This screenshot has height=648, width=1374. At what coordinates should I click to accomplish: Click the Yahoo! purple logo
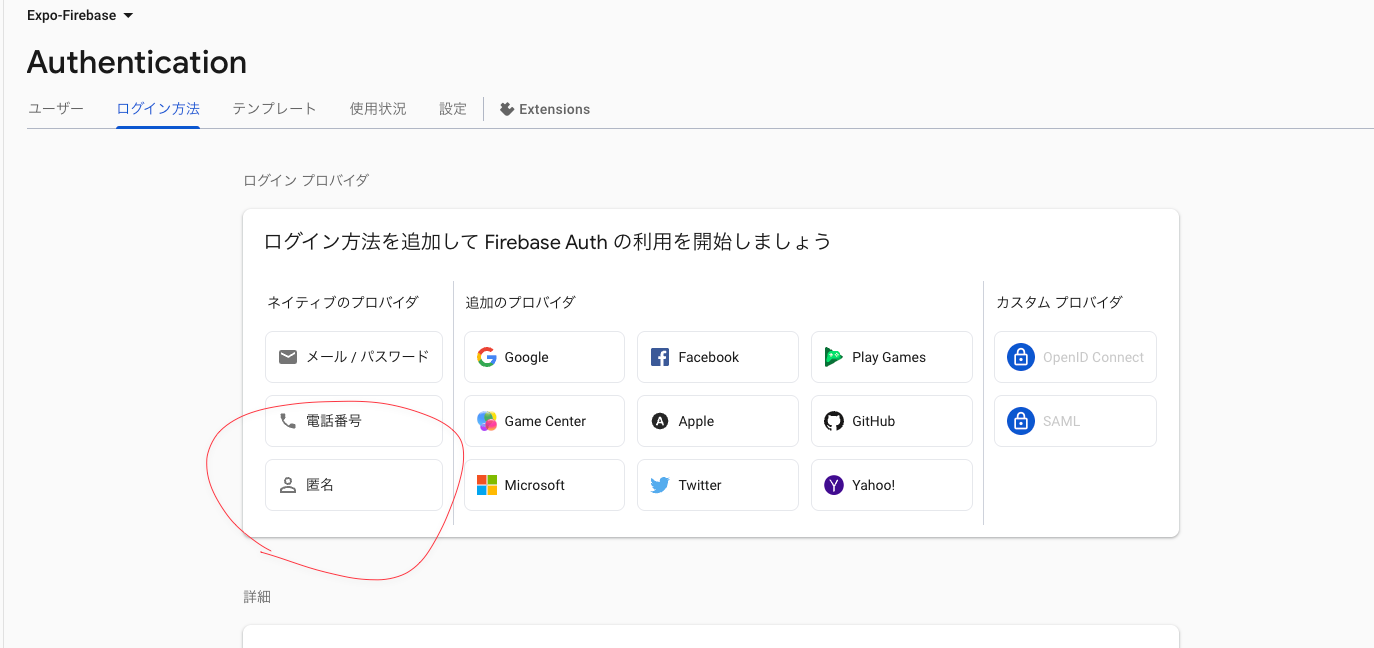(834, 485)
